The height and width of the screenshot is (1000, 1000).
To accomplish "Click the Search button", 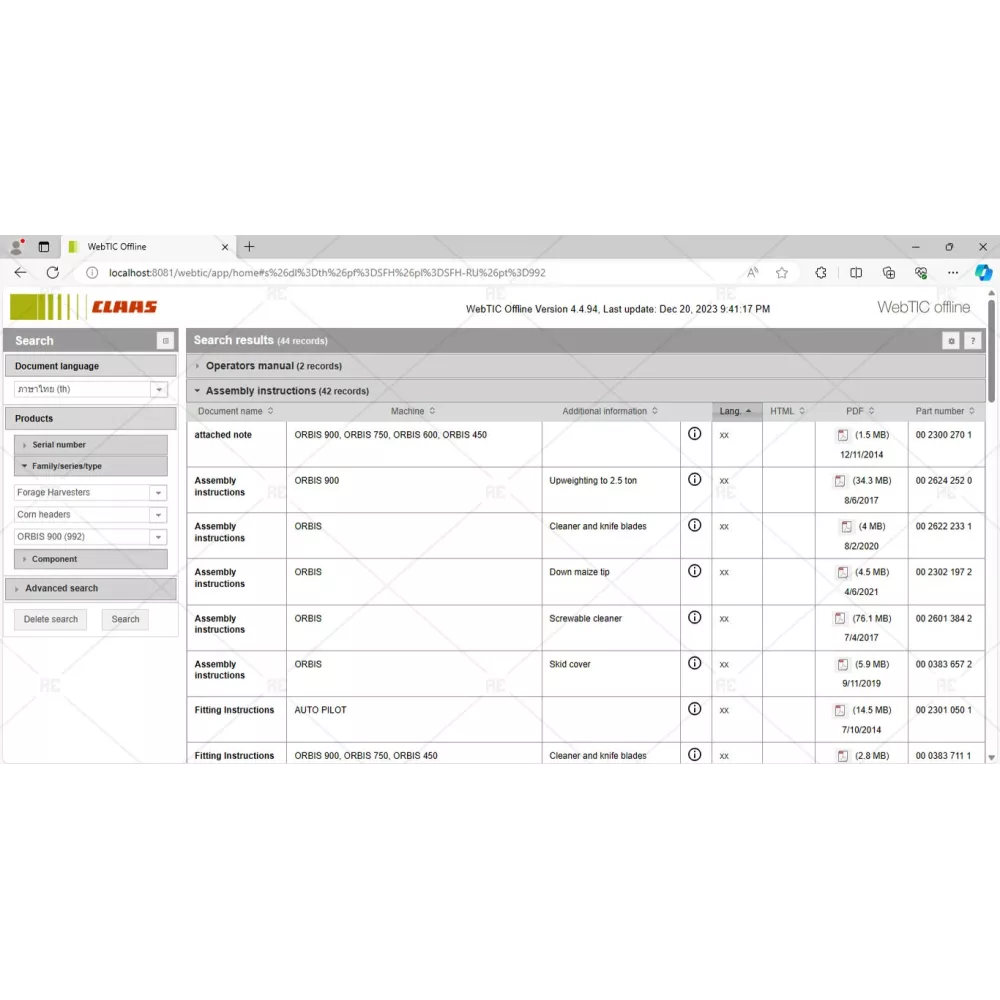I will (125, 619).
